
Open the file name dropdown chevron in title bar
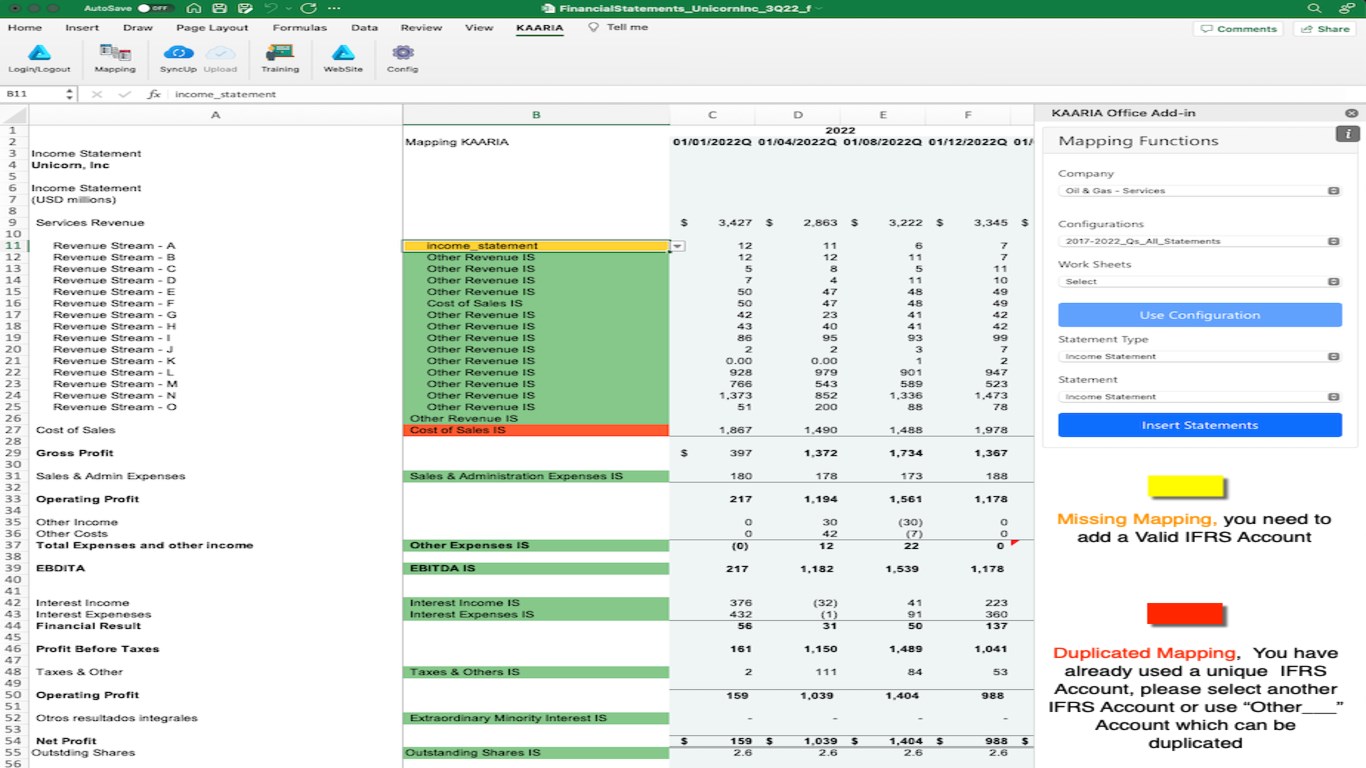(x=819, y=8)
